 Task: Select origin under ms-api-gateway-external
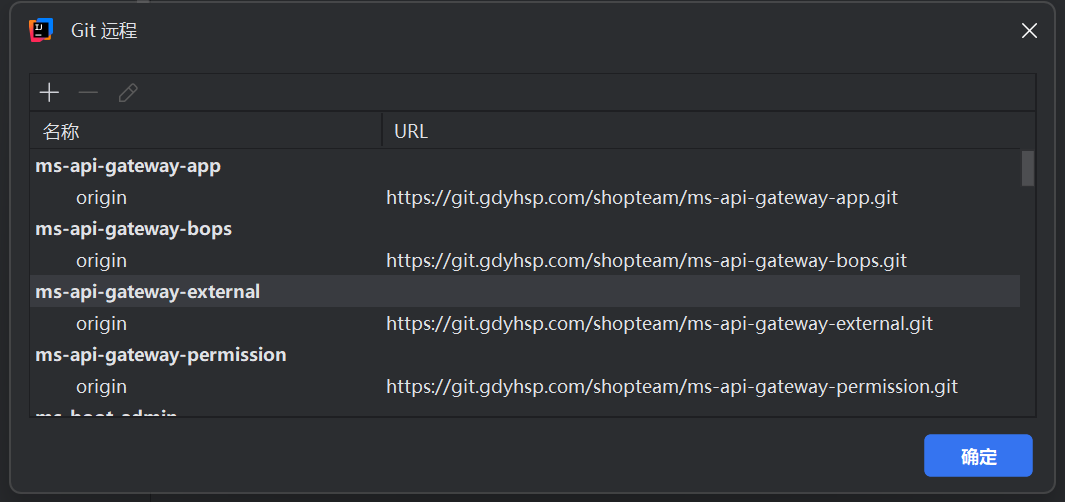(x=101, y=324)
